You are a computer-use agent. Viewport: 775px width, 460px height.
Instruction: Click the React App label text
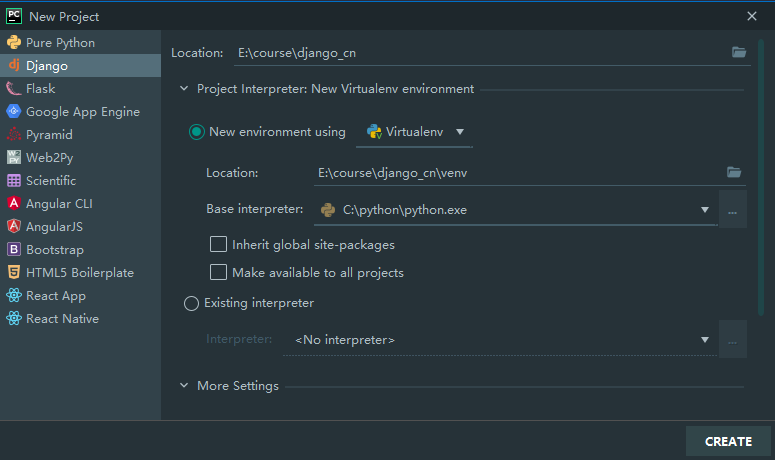point(56,295)
